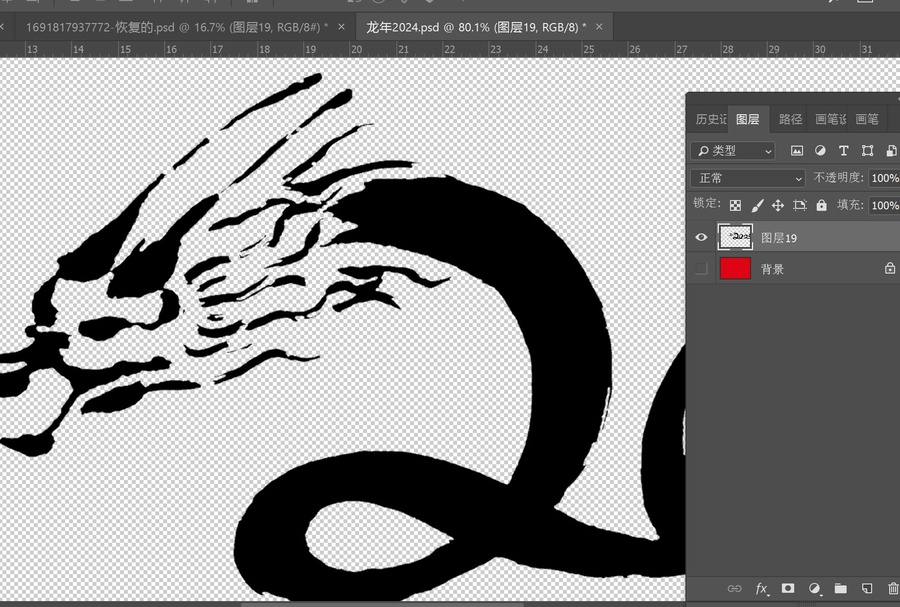Switch to the 龙年2024.psd document tab
The height and width of the screenshot is (607, 900).
476,27
